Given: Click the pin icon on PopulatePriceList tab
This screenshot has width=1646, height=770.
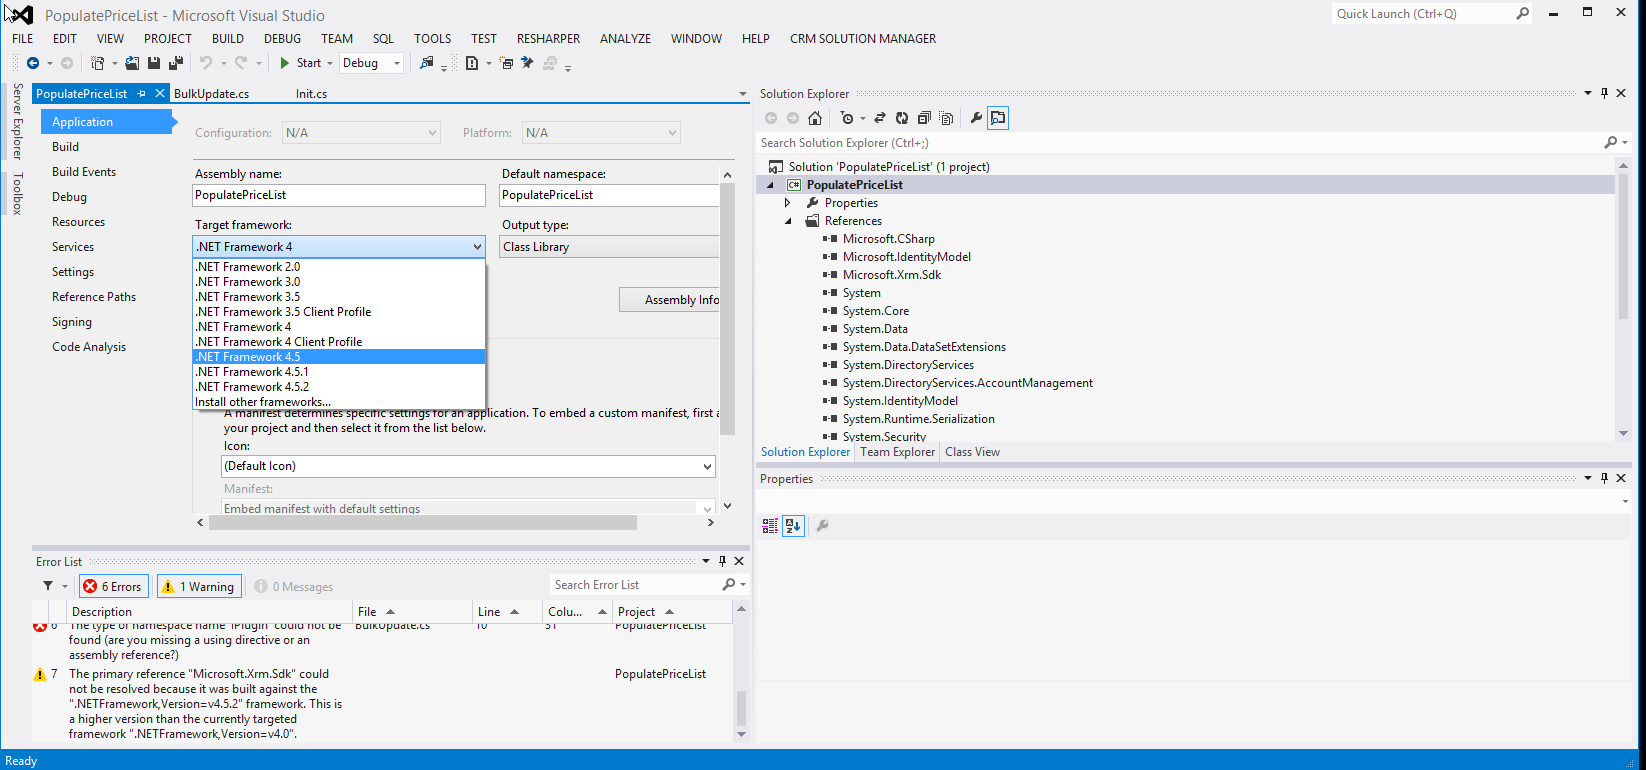Looking at the screenshot, I should [x=141, y=93].
